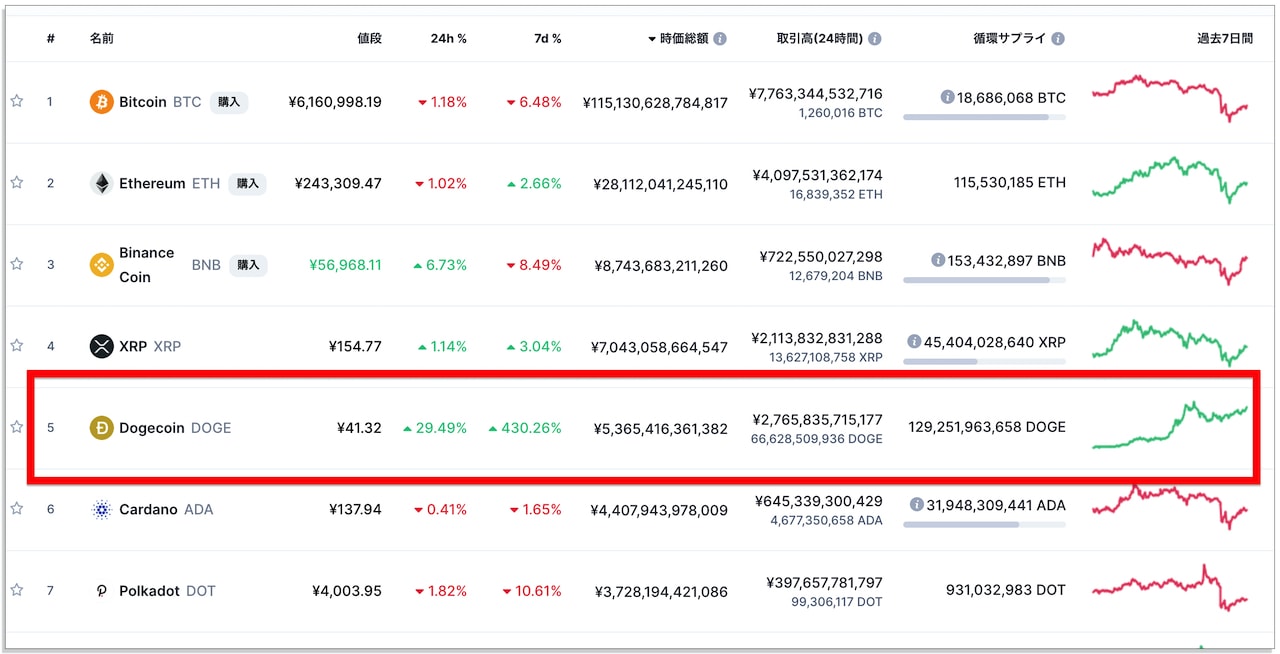Open the XRP 7-day sparkline chart
This screenshot has width=1280, height=654.
point(1171,343)
